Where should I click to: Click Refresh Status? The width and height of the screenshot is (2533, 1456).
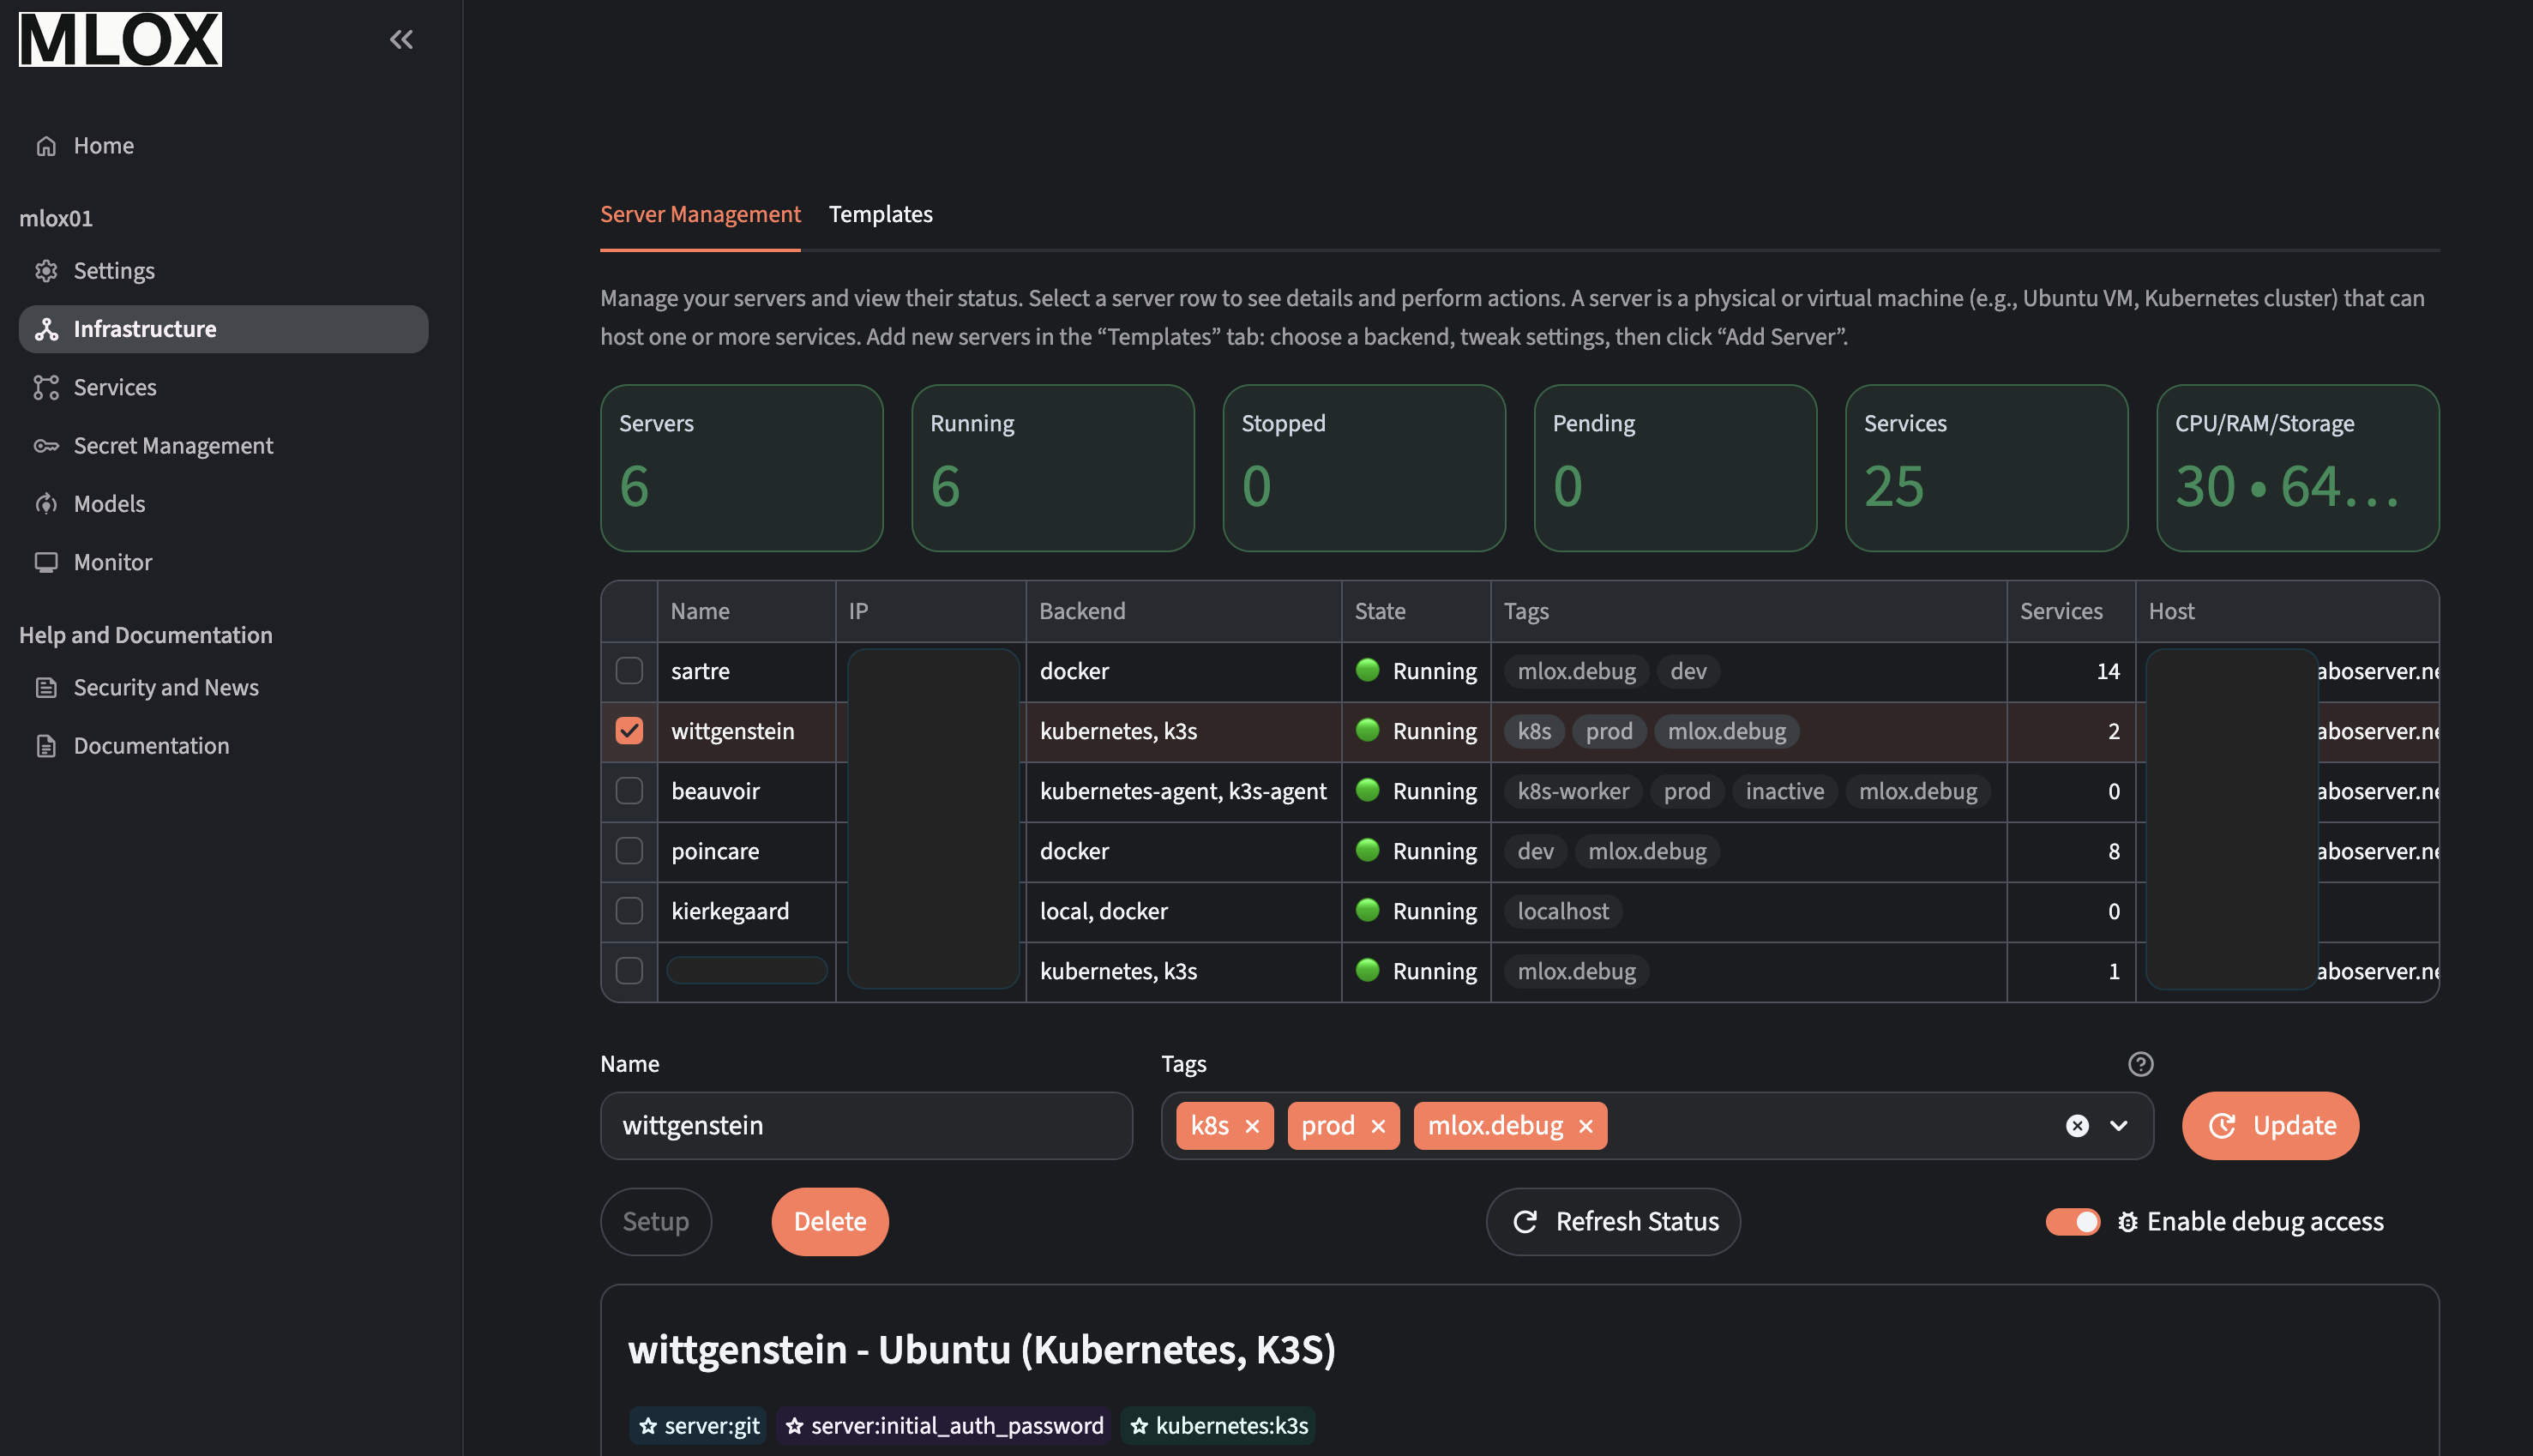1612,1221
